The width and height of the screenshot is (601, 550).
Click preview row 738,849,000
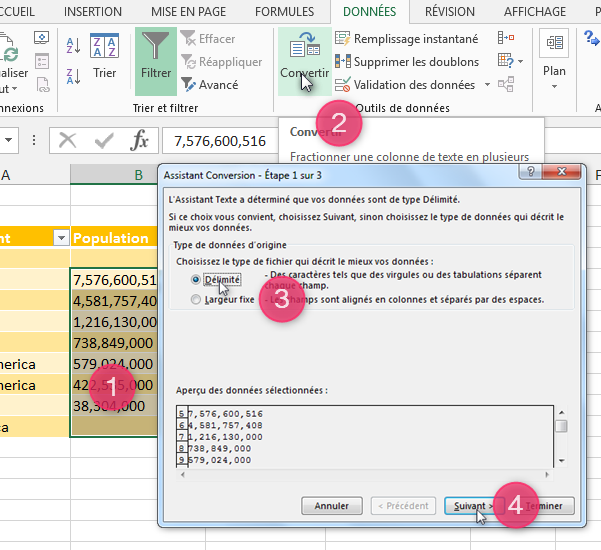click(x=220, y=448)
